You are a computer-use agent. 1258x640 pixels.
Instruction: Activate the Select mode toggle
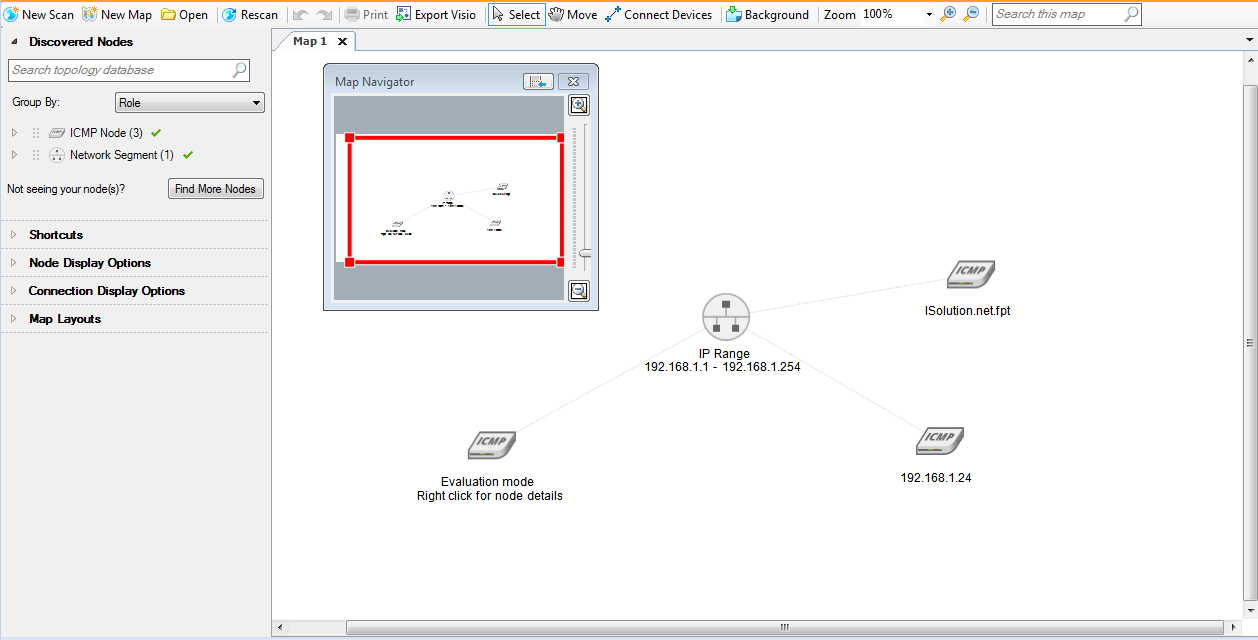[516, 14]
